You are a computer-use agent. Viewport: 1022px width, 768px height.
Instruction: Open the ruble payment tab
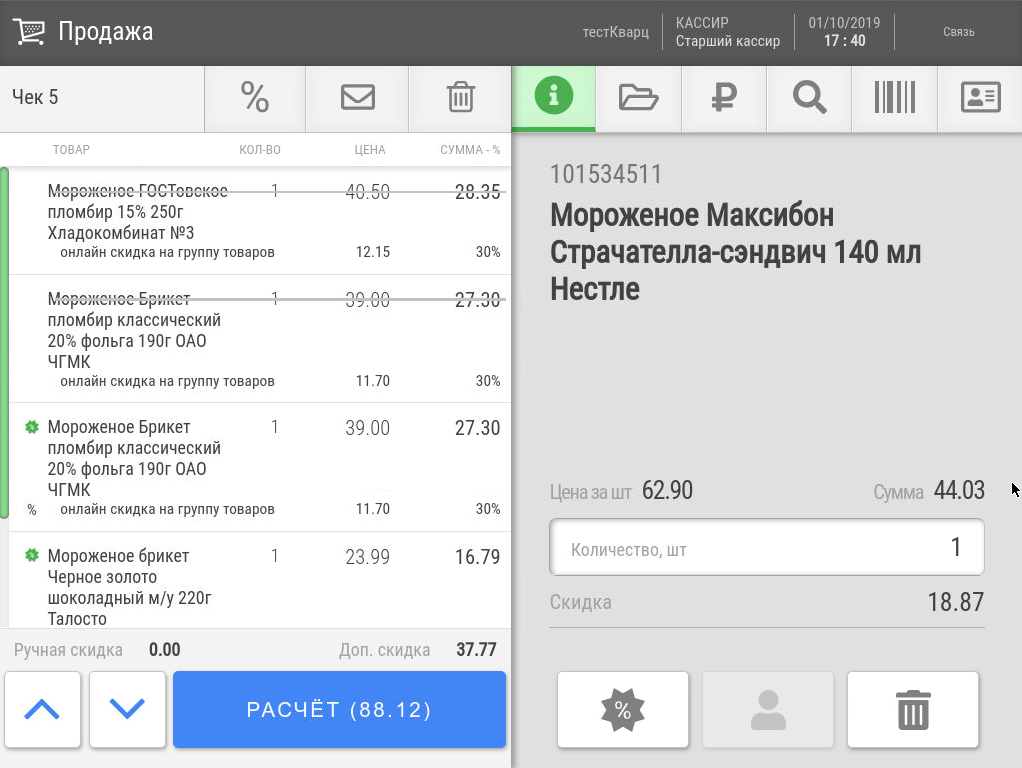[x=723, y=98]
